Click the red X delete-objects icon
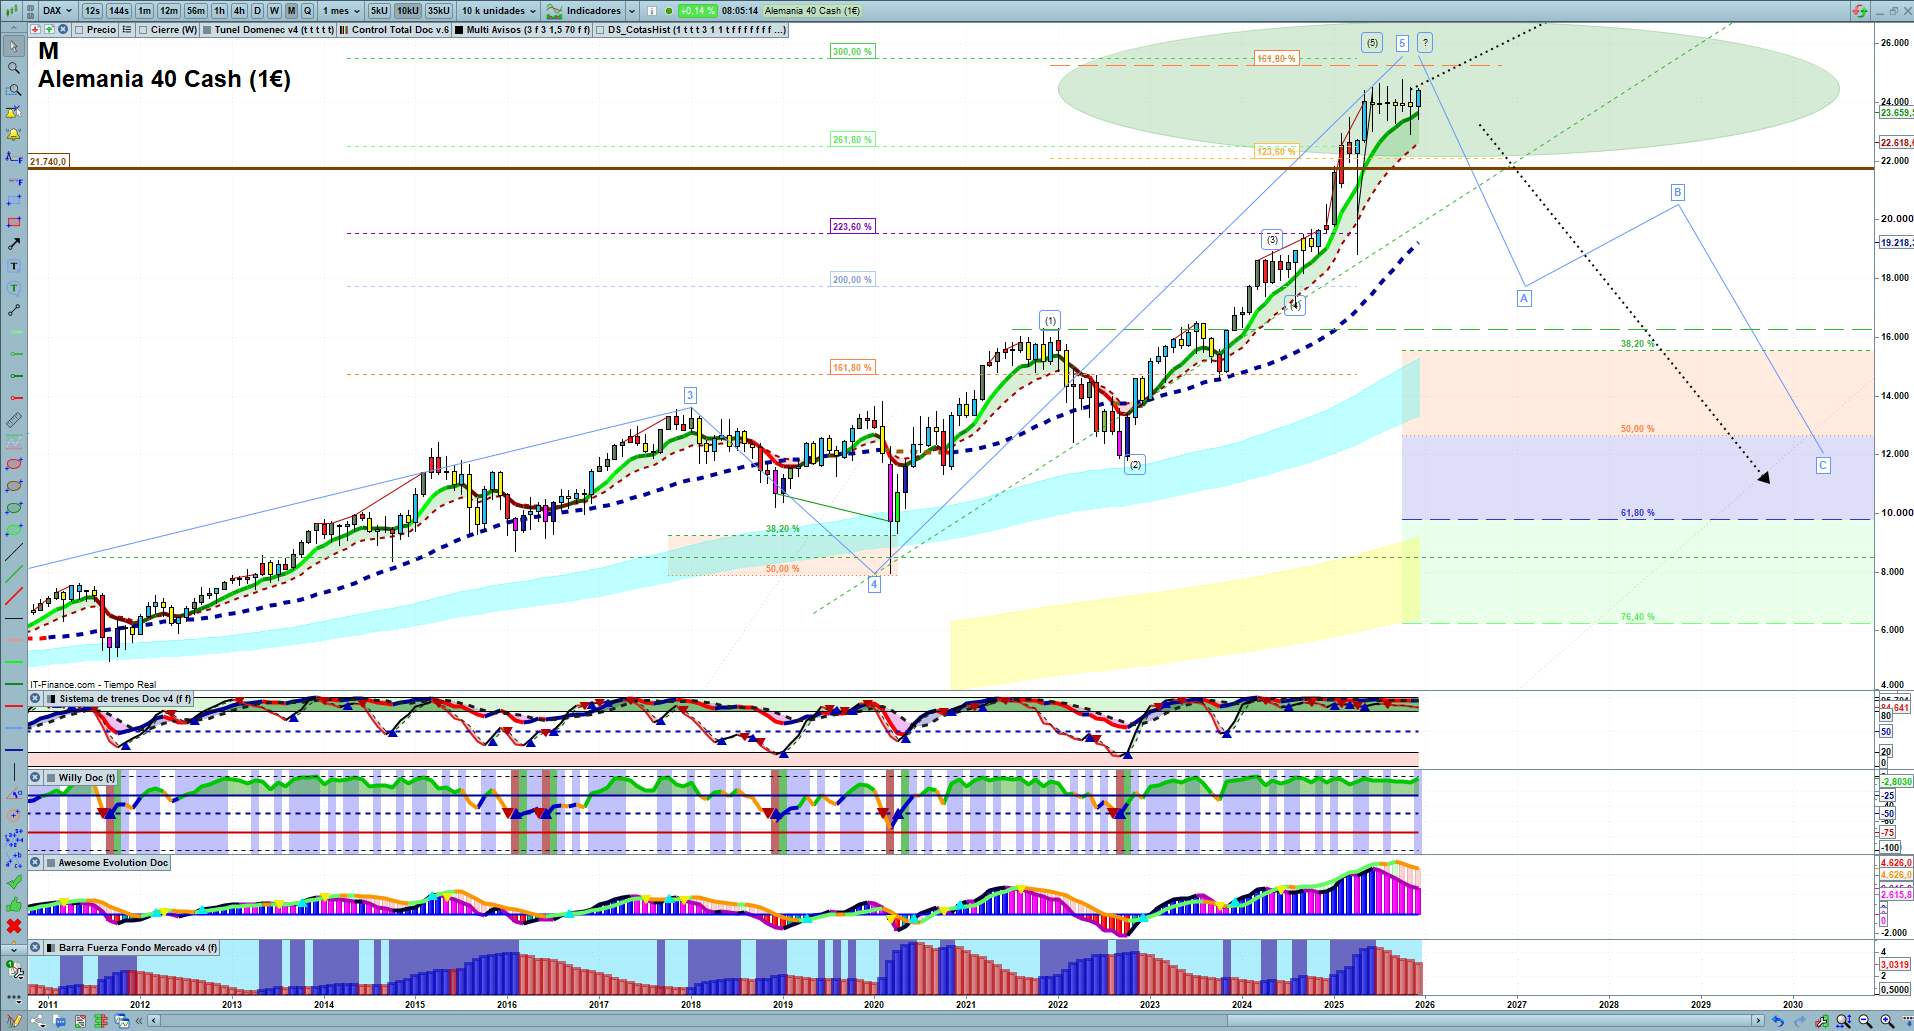 click(14, 926)
